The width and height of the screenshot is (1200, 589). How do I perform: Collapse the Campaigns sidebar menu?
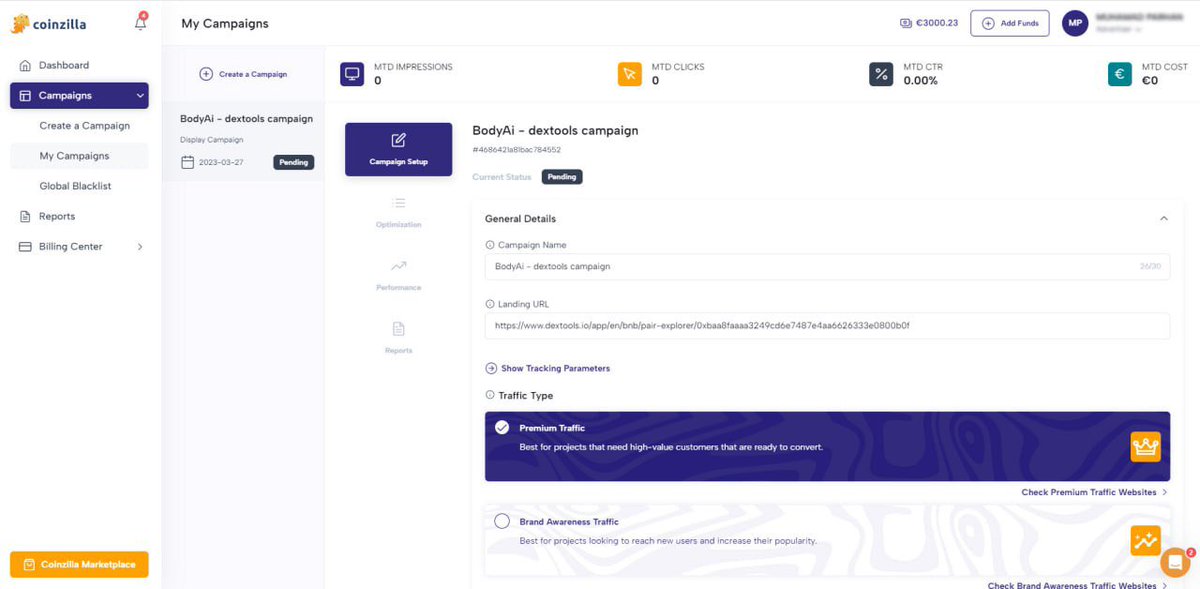click(x=140, y=96)
